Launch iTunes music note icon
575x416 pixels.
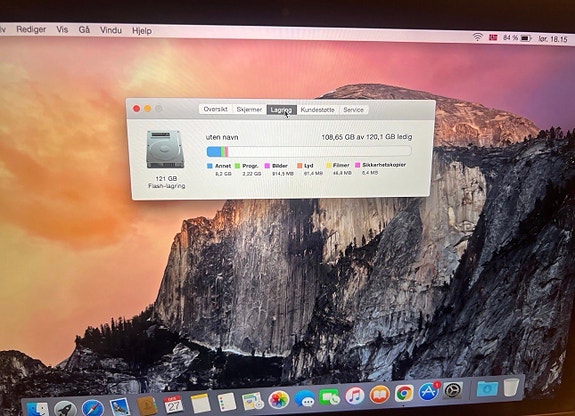[354, 396]
